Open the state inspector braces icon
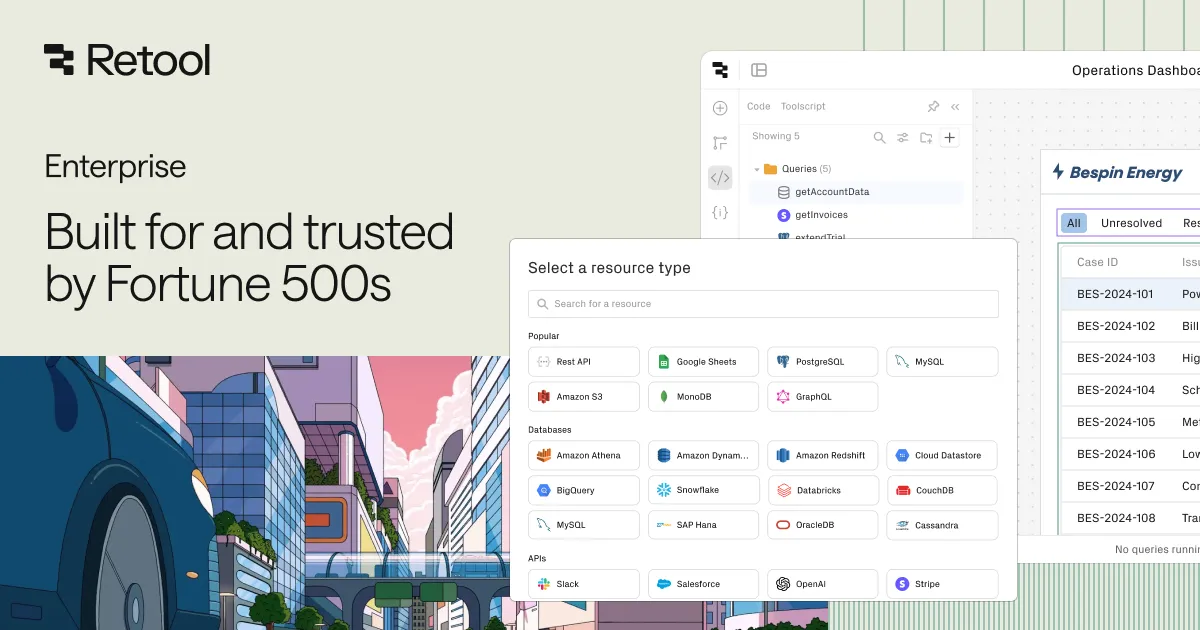This screenshot has width=1200, height=630. 720,213
